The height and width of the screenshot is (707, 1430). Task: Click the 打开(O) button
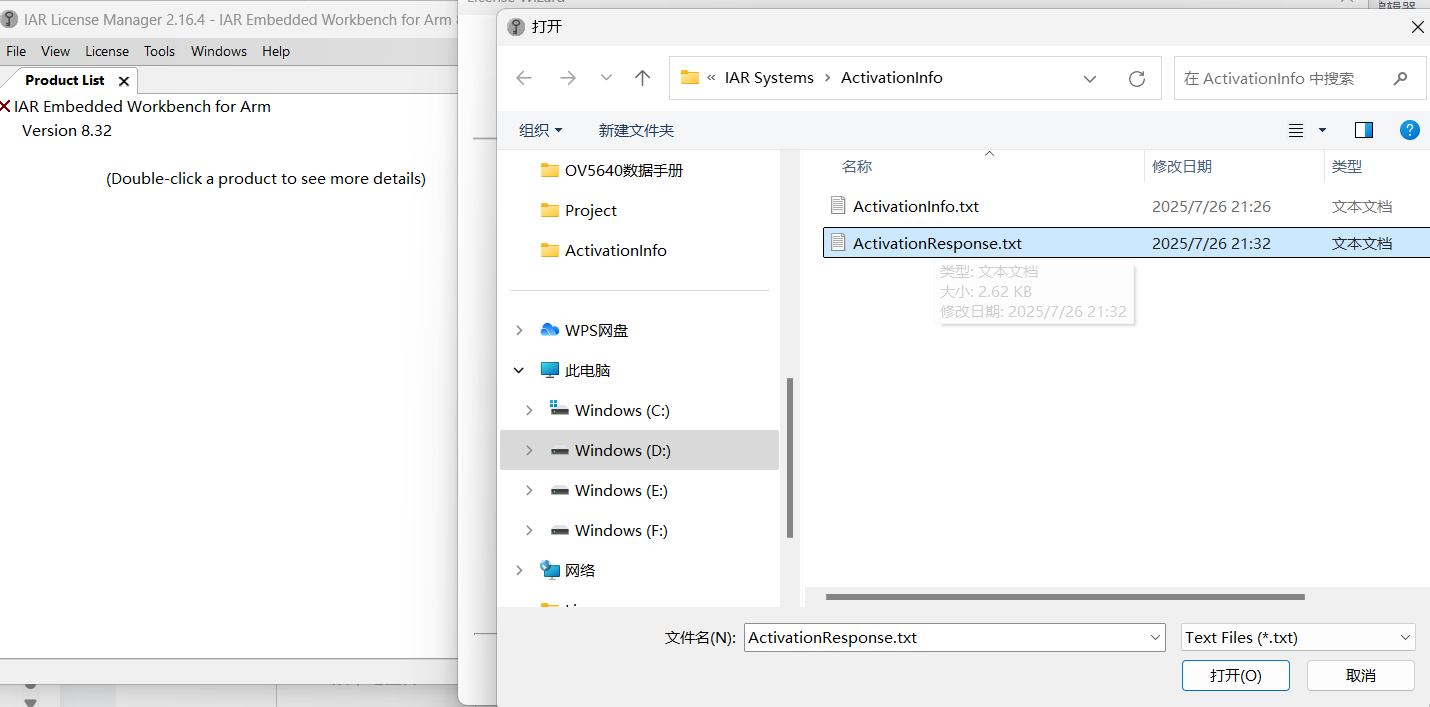tap(1236, 675)
